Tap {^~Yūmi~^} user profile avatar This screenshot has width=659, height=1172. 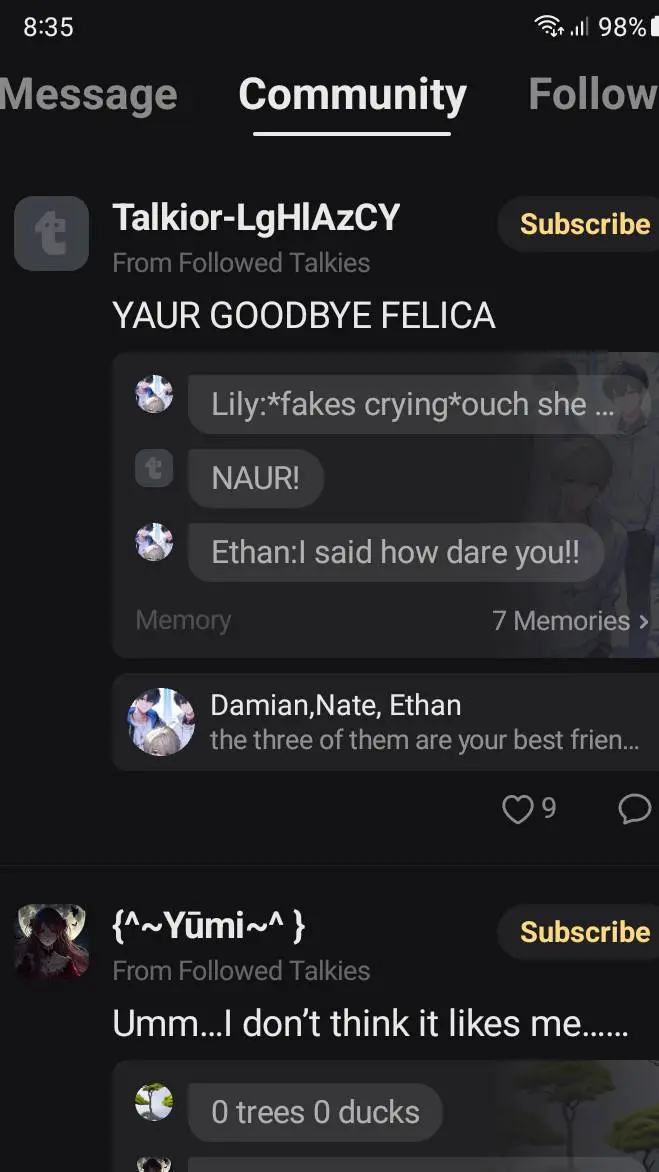pos(52,941)
